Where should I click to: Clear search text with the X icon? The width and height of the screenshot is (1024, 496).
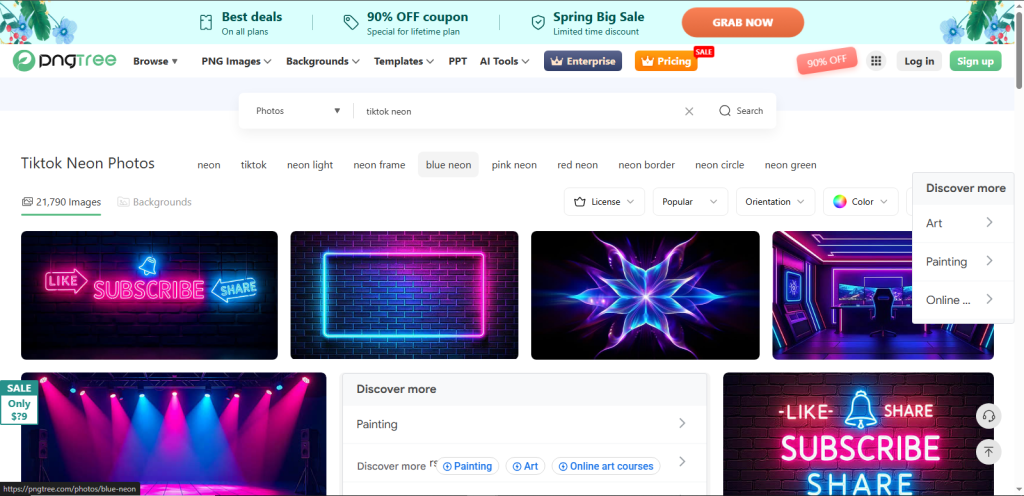pos(689,111)
